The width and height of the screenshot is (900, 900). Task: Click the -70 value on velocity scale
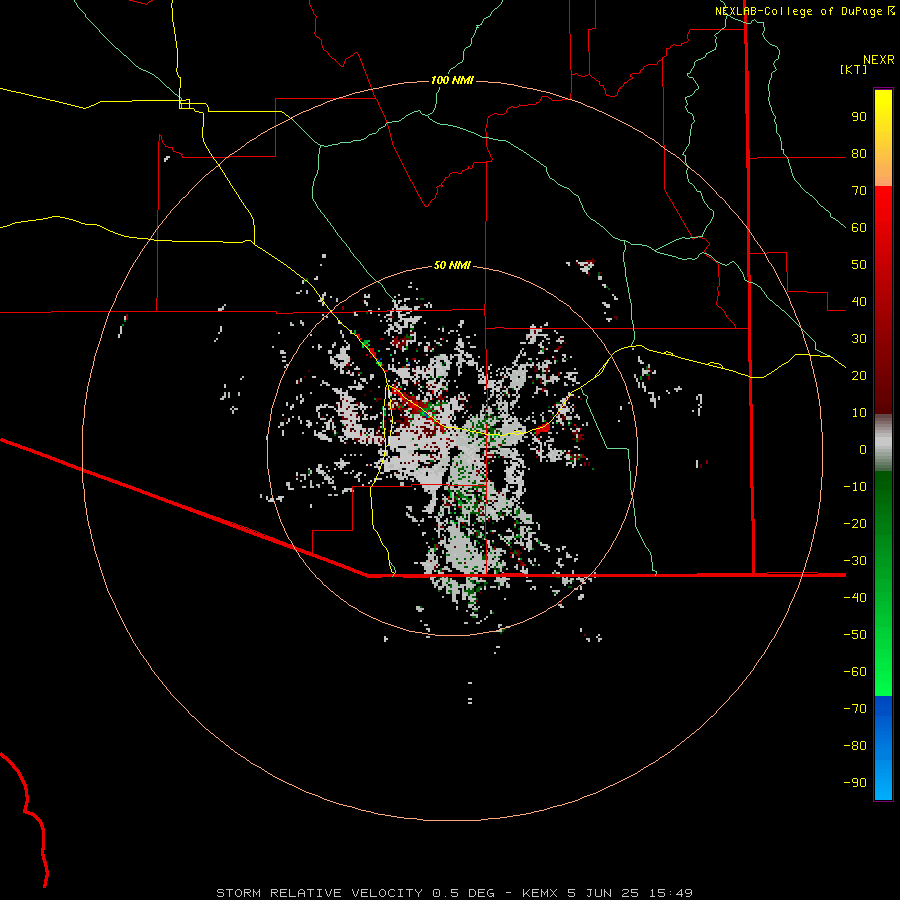[x=855, y=709]
